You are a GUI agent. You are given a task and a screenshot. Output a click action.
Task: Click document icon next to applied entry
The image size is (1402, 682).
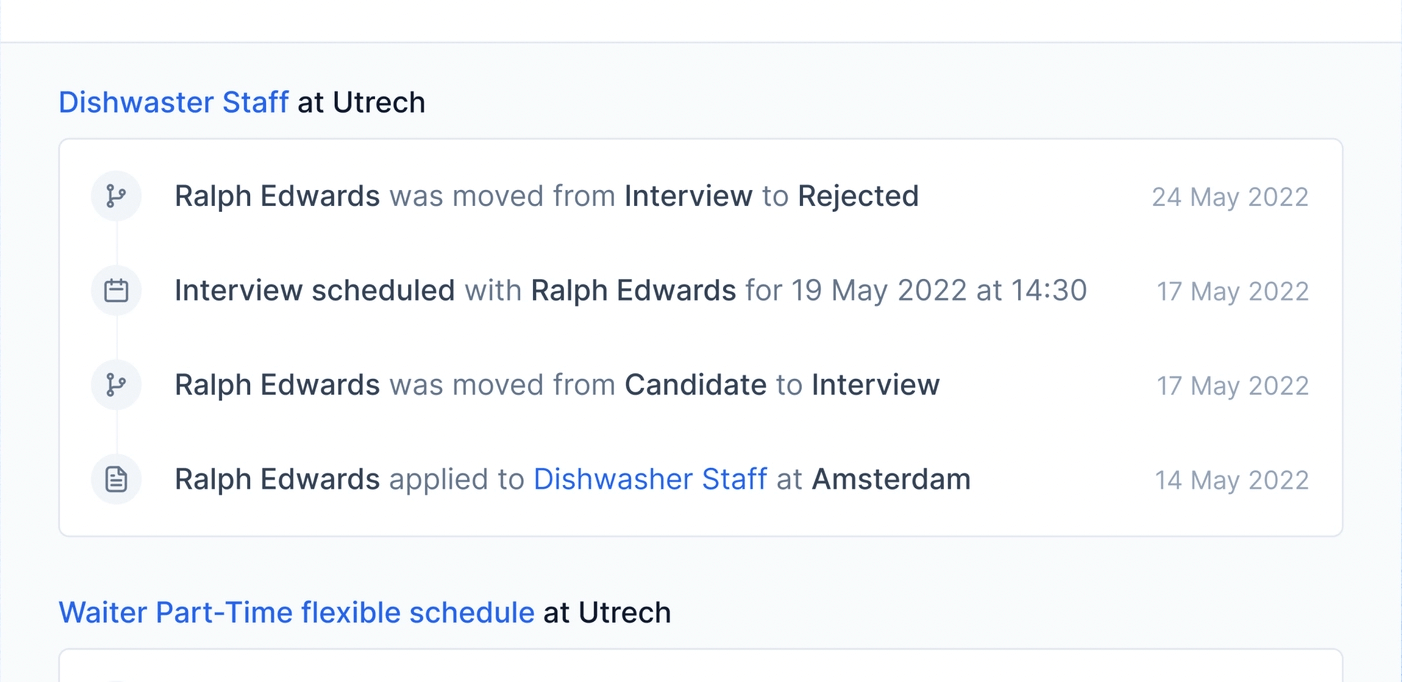(116, 479)
